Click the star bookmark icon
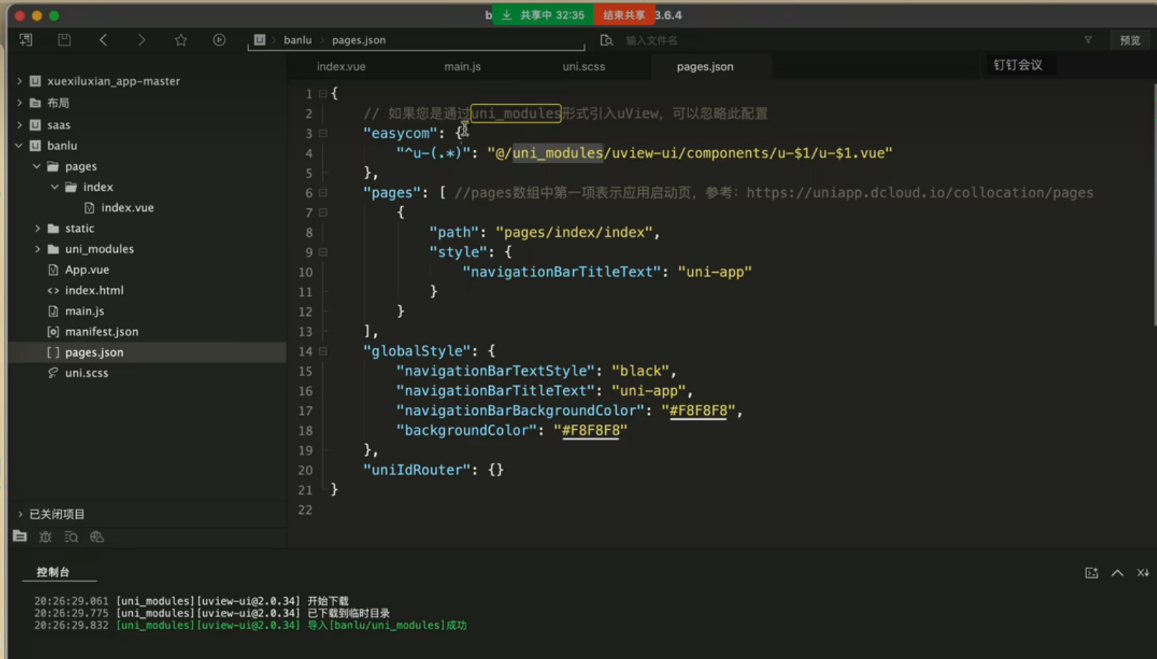The width and height of the screenshot is (1157, 659). (x=181, y=40)
